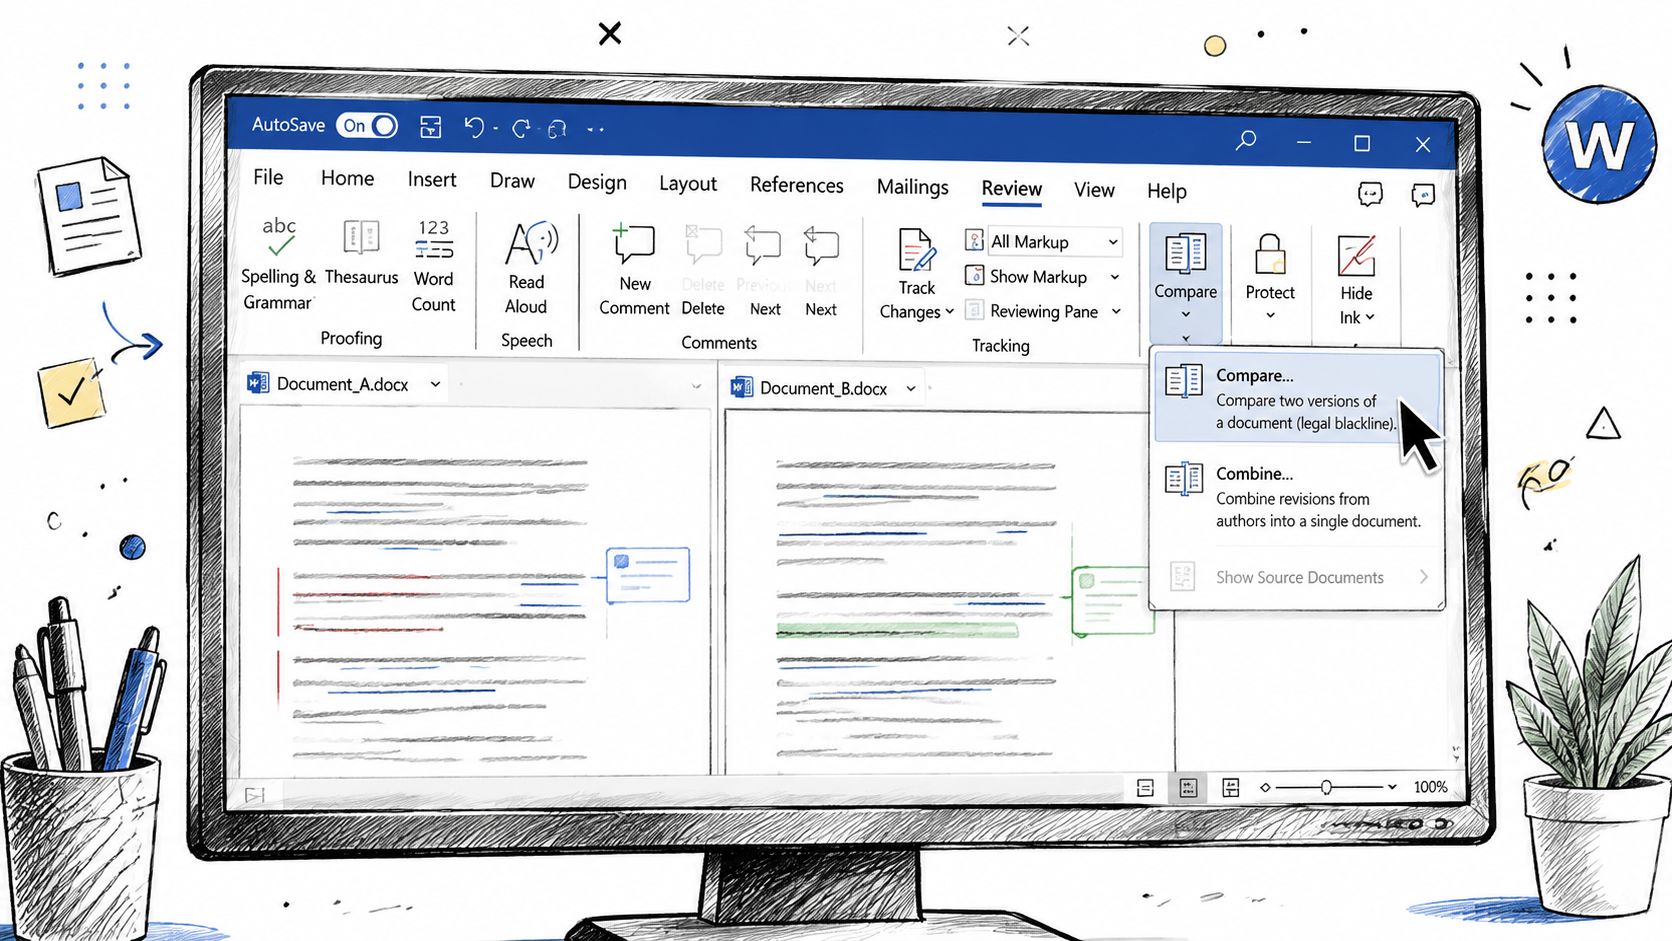Click the customize quick access overflow icon

(x=595, y=129)
